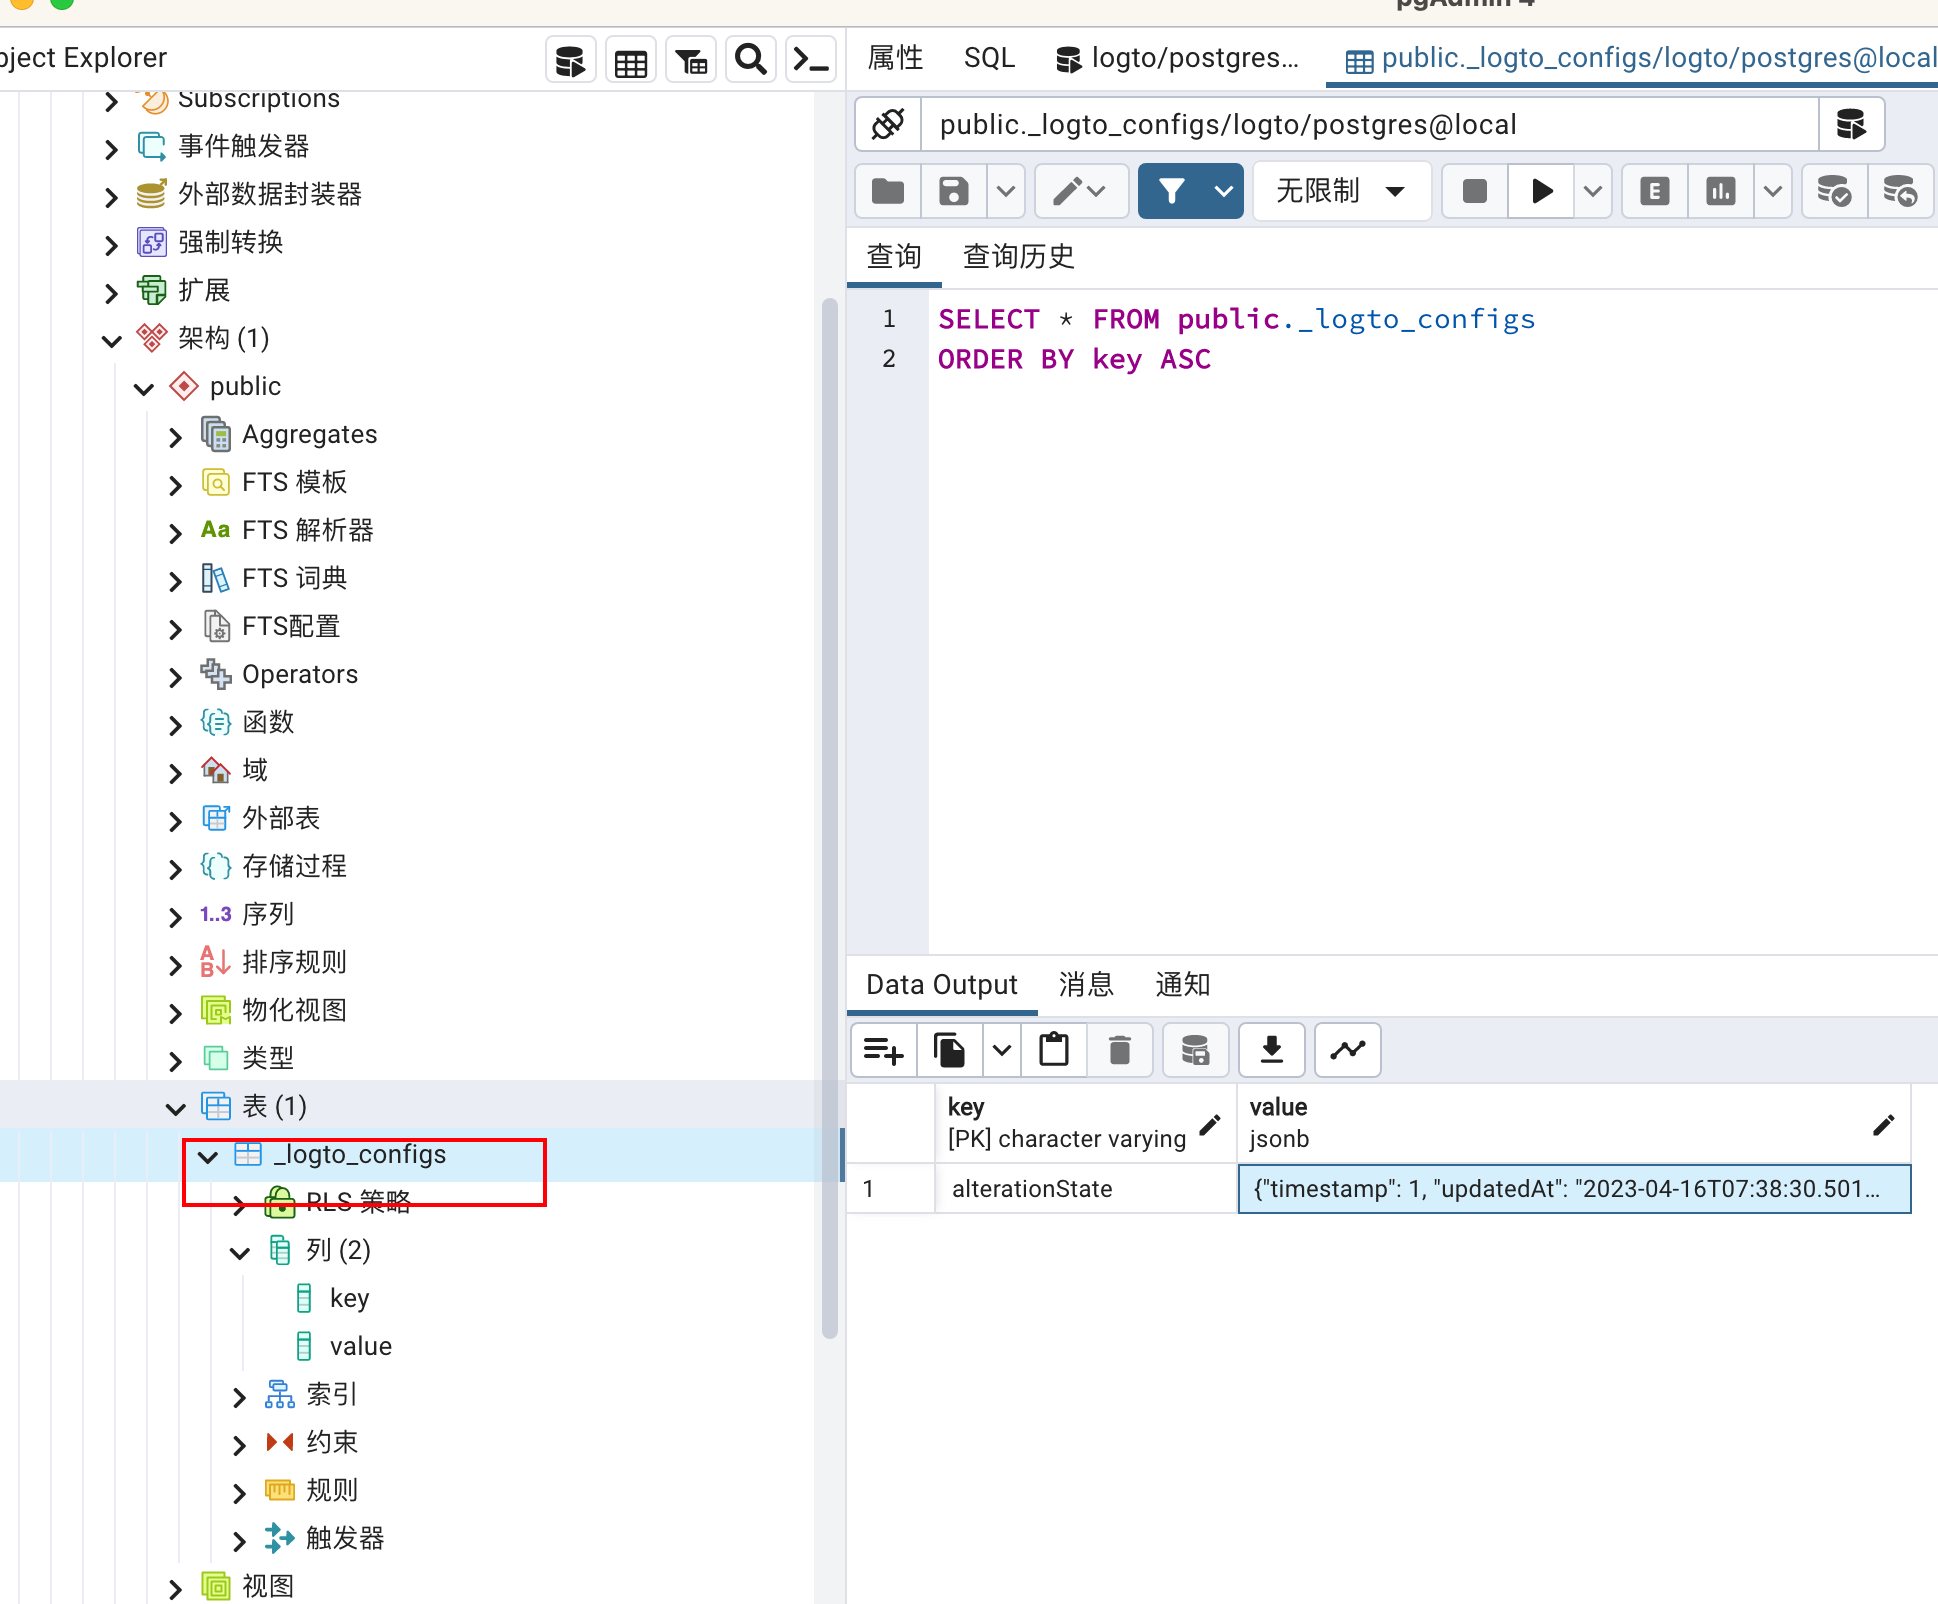The image size is (1938, 1604).
Task: Expand the Aggregates node
Action: point(176,437)
